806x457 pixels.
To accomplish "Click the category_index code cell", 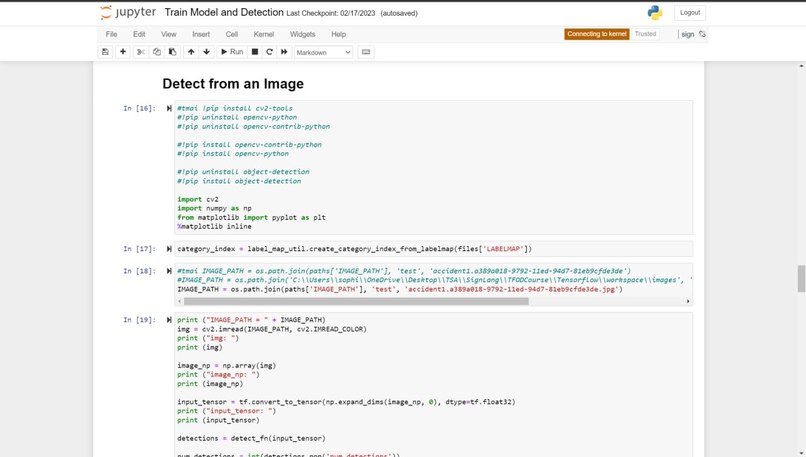I will [433, 249].
